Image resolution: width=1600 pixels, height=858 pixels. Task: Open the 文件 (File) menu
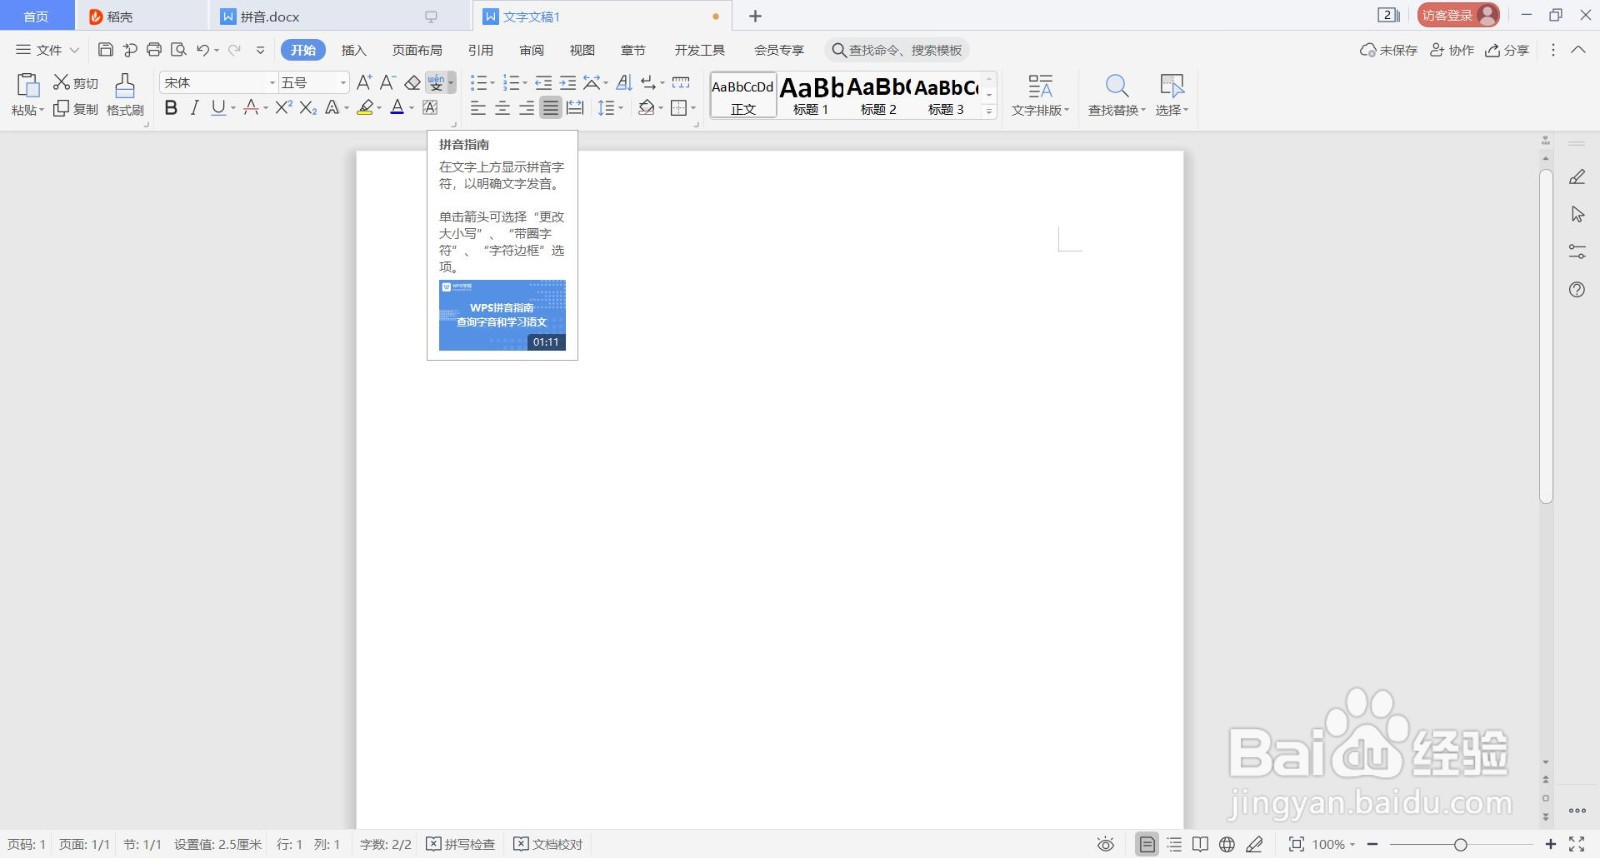pos(47,50)
